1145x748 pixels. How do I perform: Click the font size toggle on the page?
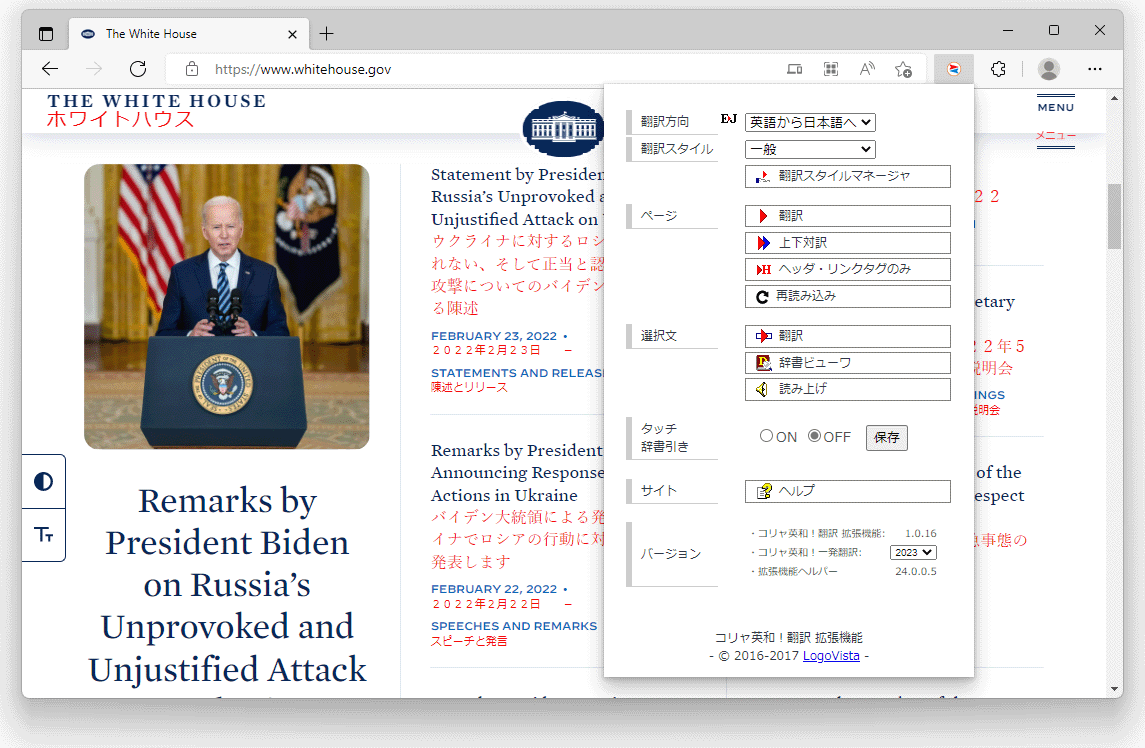tap(43, 535)
